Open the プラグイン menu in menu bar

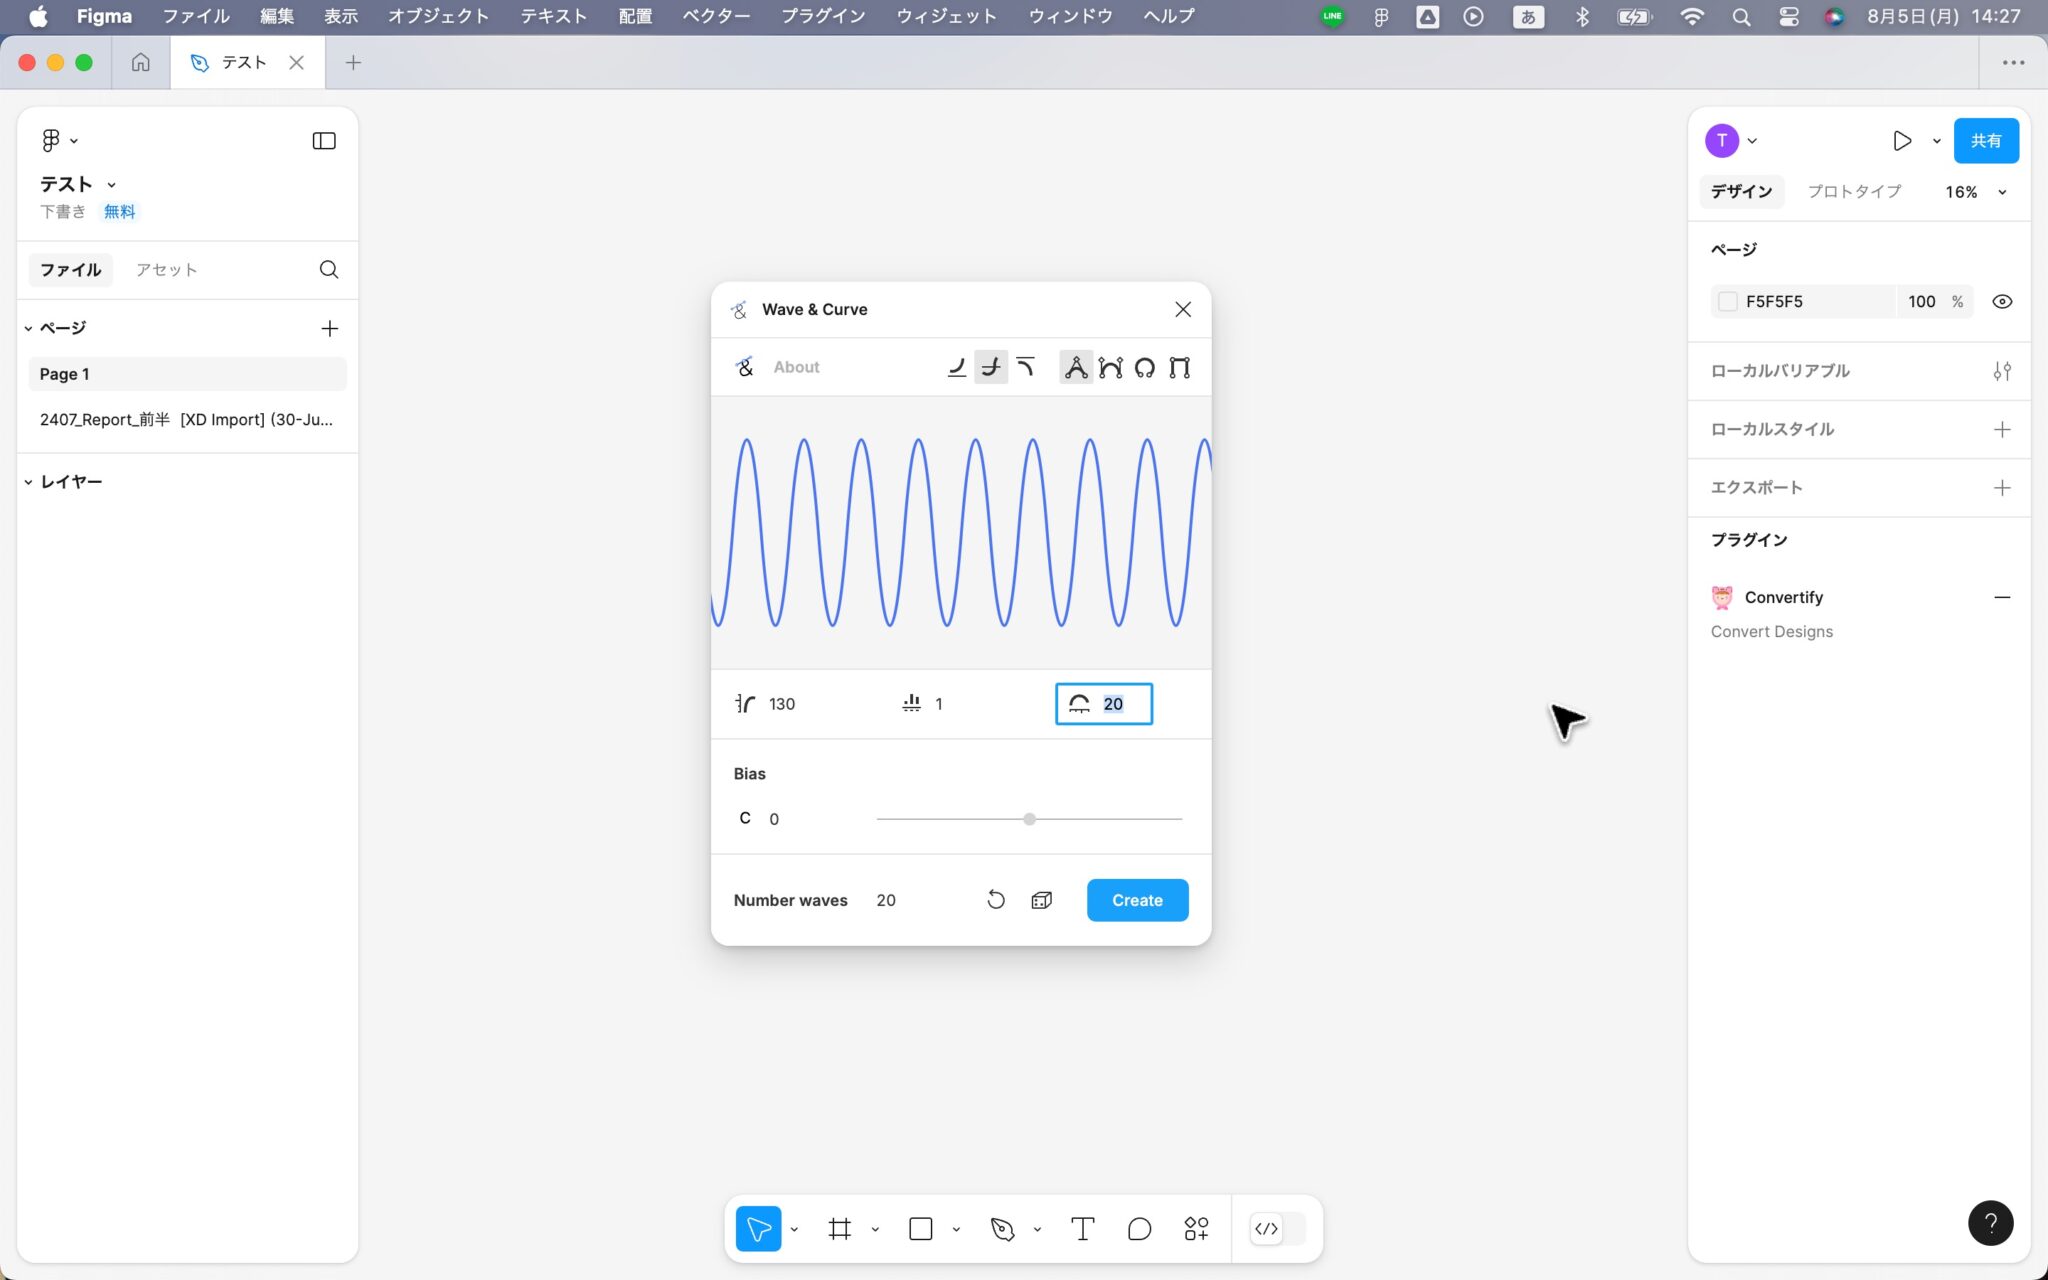(x=822, y=16)
